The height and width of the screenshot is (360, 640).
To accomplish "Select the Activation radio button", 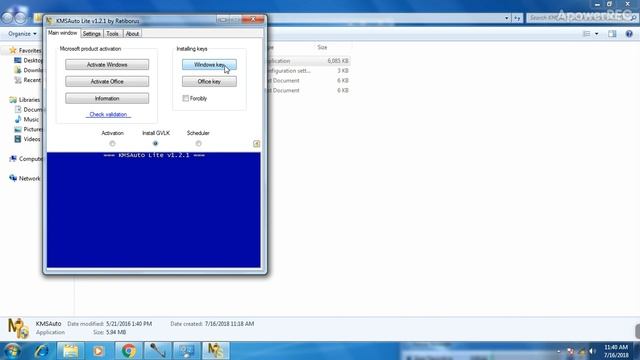I will 112,143.
